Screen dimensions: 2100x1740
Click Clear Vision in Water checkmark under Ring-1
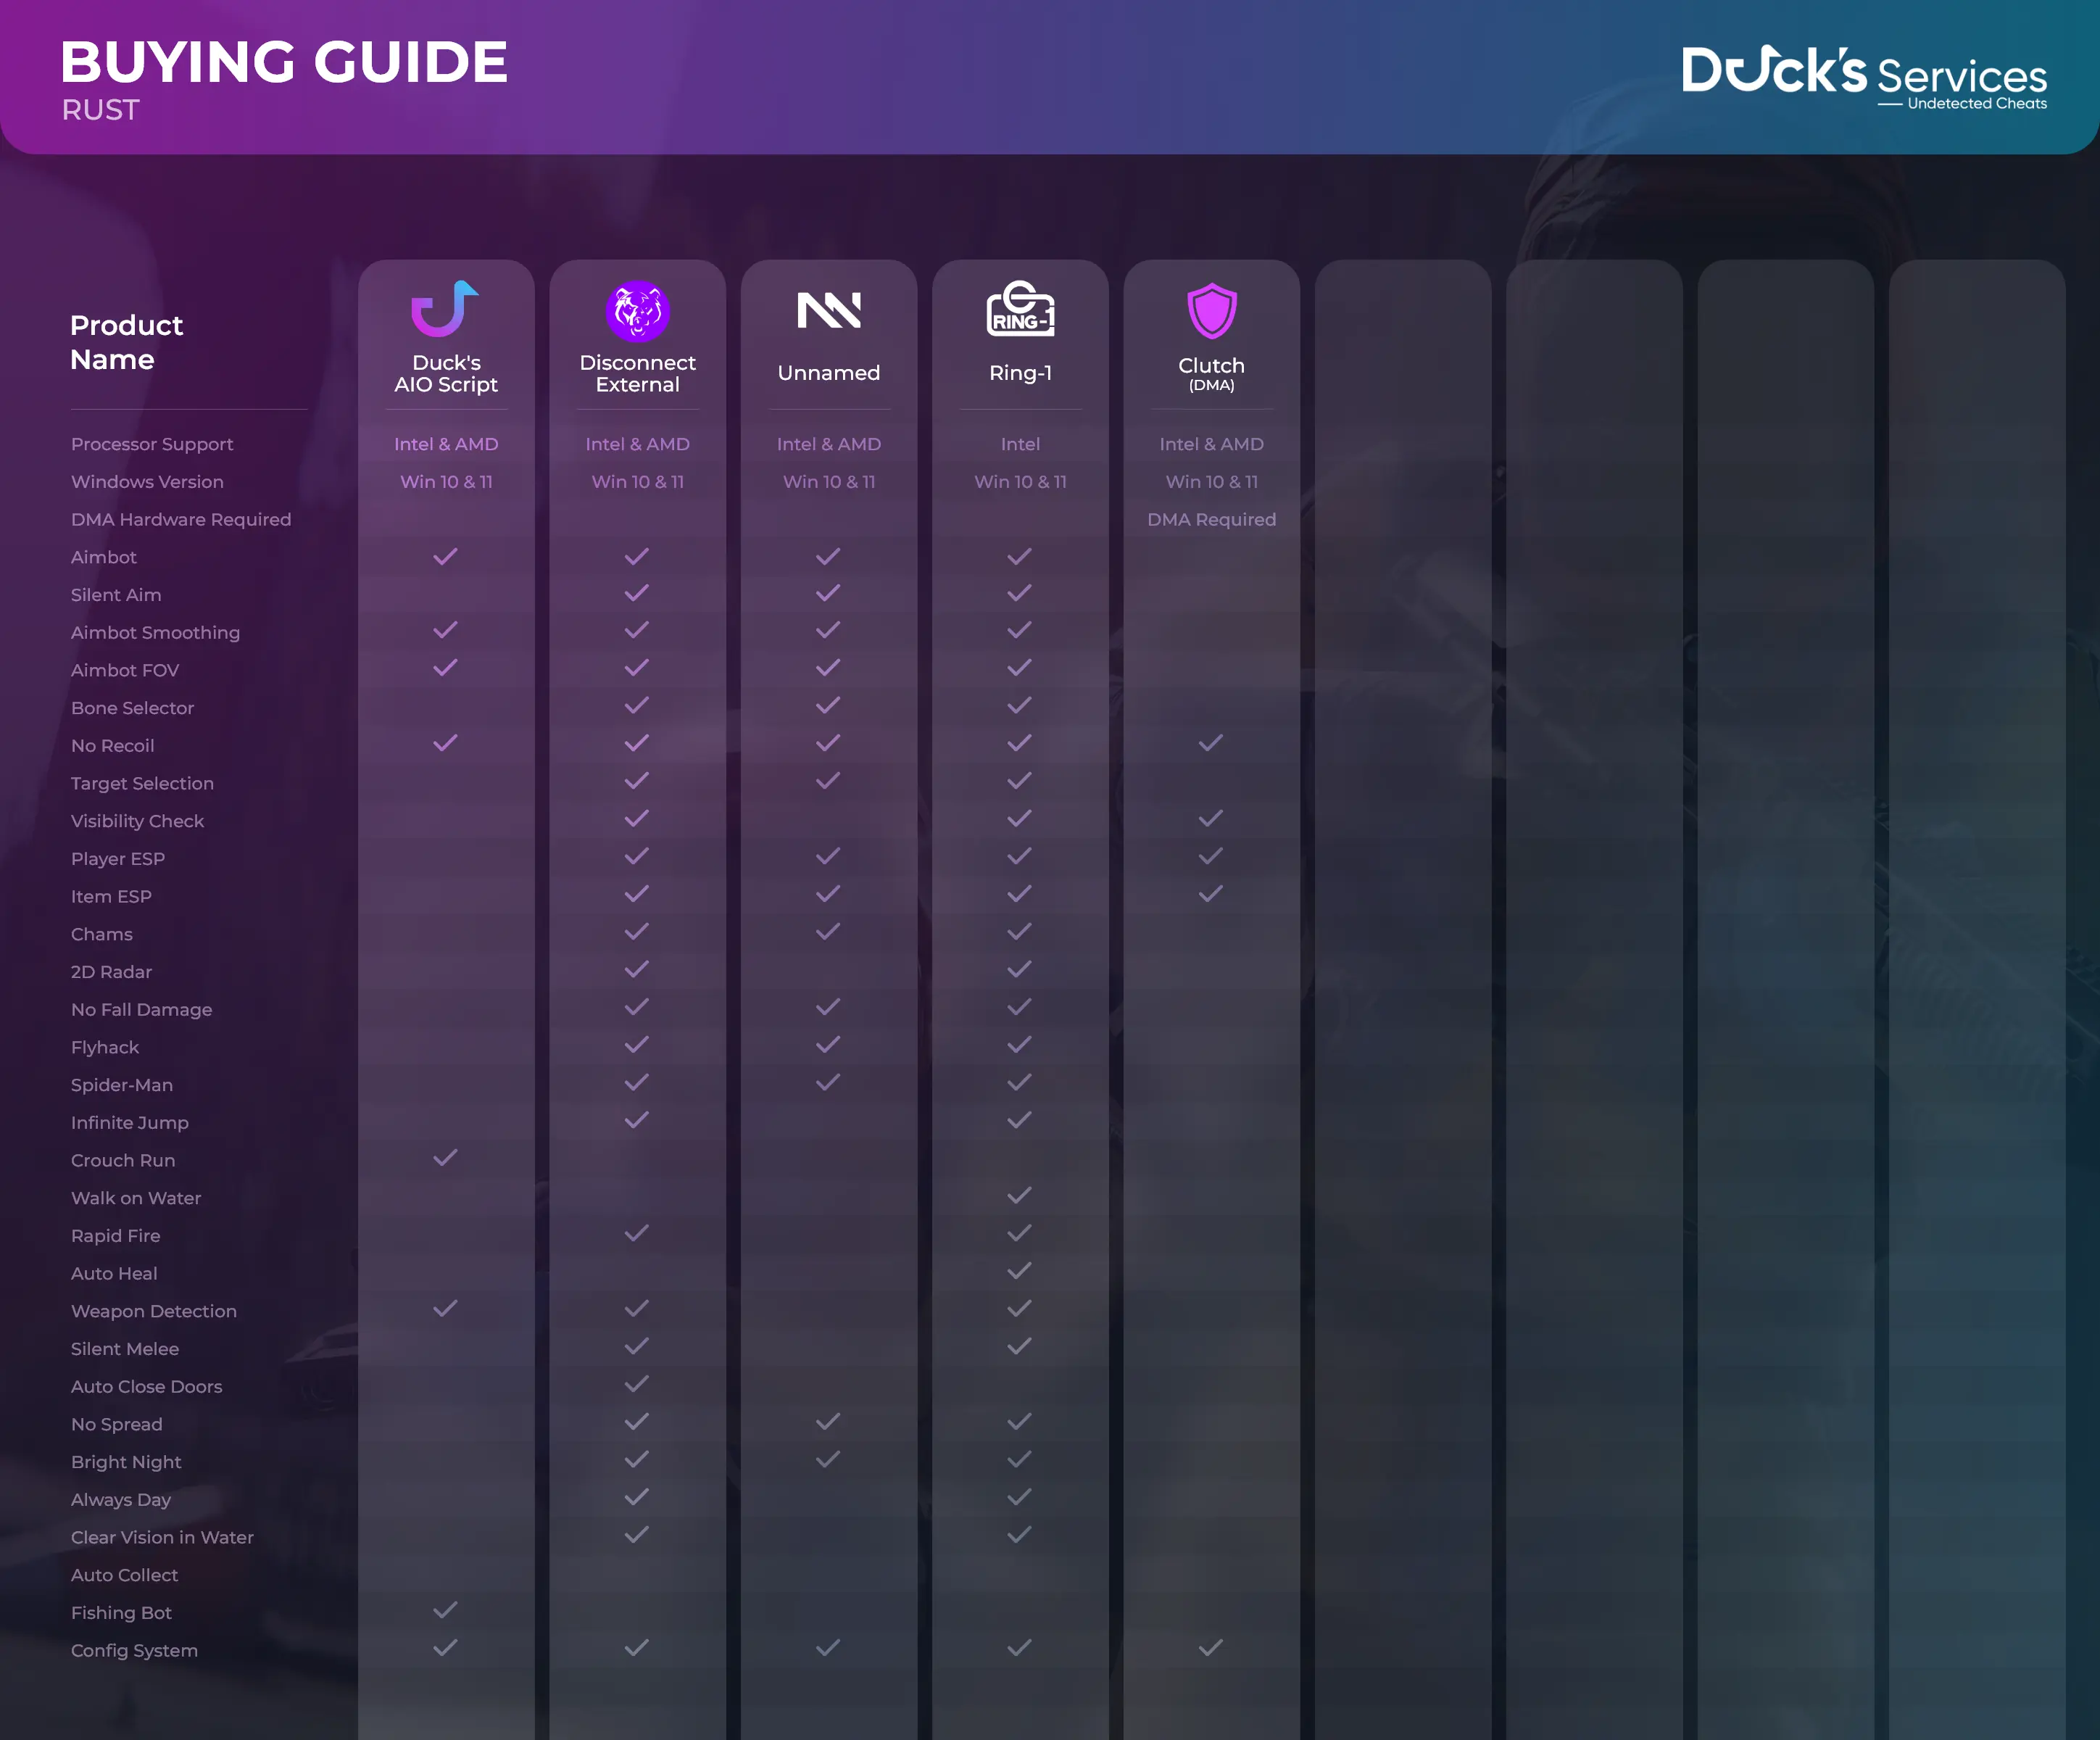pos(1020,1534)
